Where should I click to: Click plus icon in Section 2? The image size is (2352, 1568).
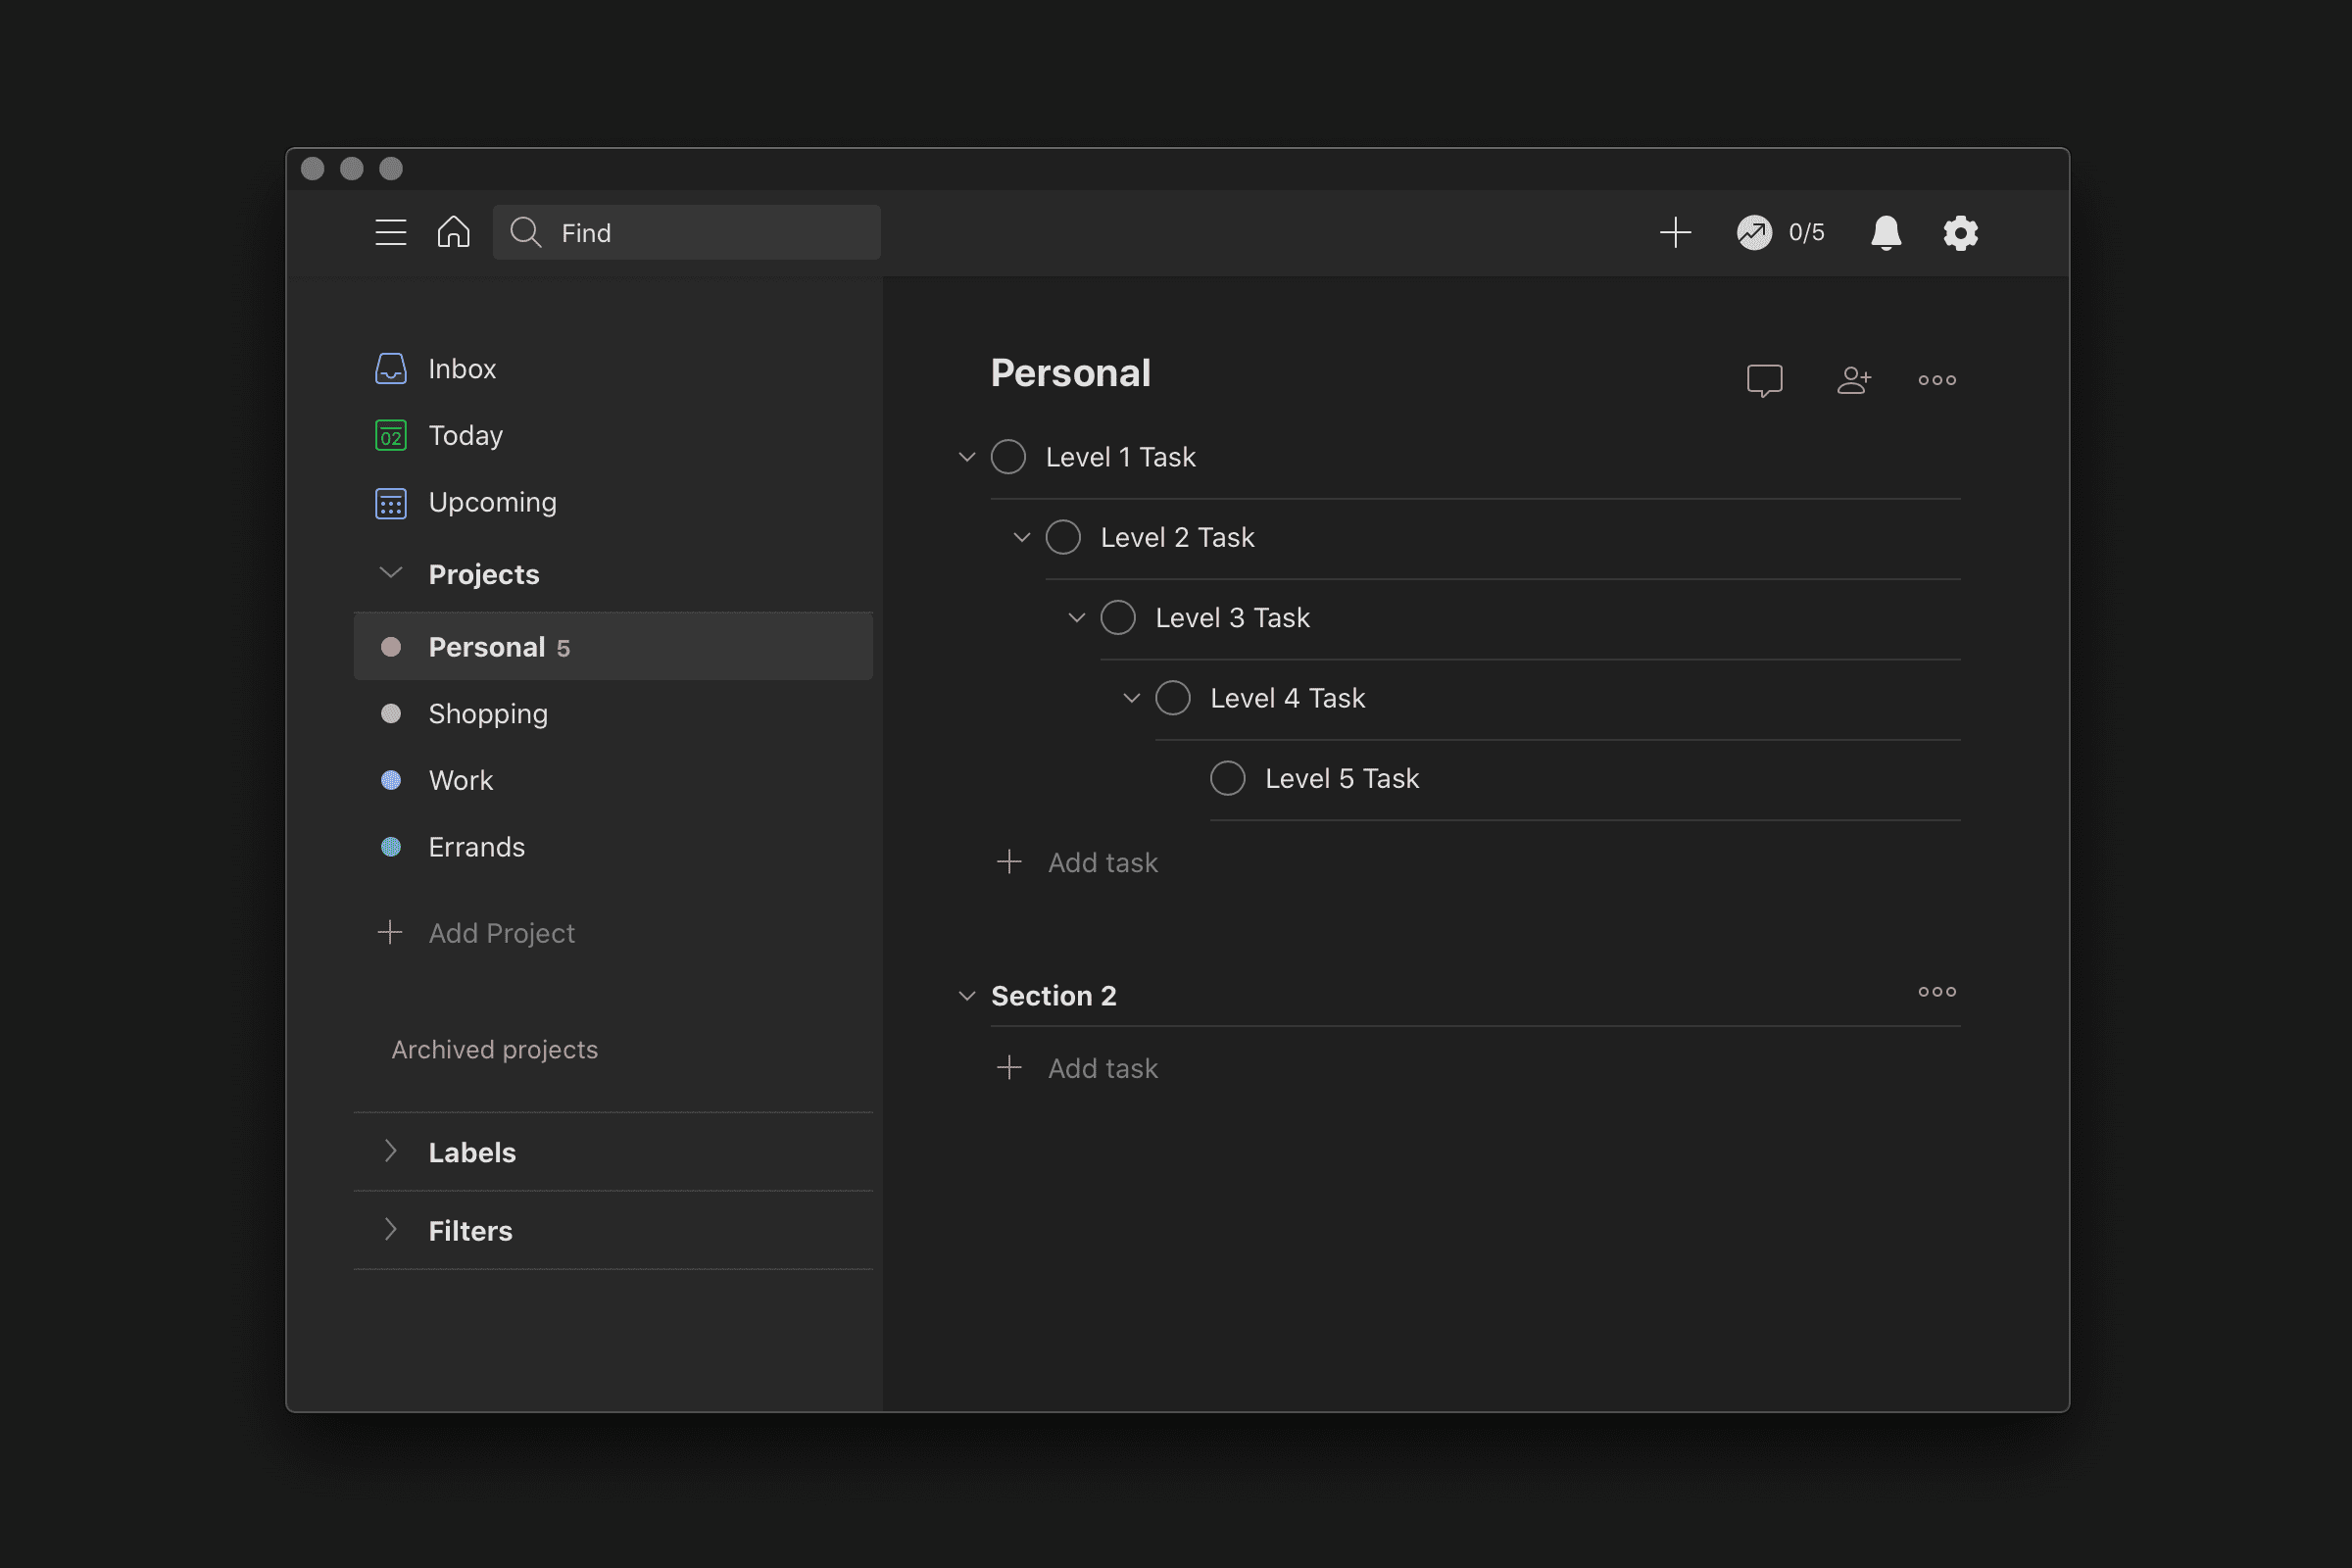[x=1009, y=1067]
